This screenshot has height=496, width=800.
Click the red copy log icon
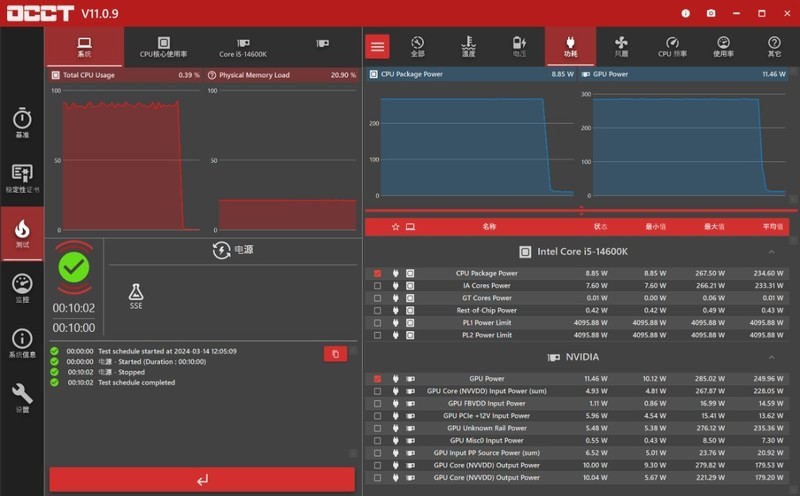coord(335,353)
